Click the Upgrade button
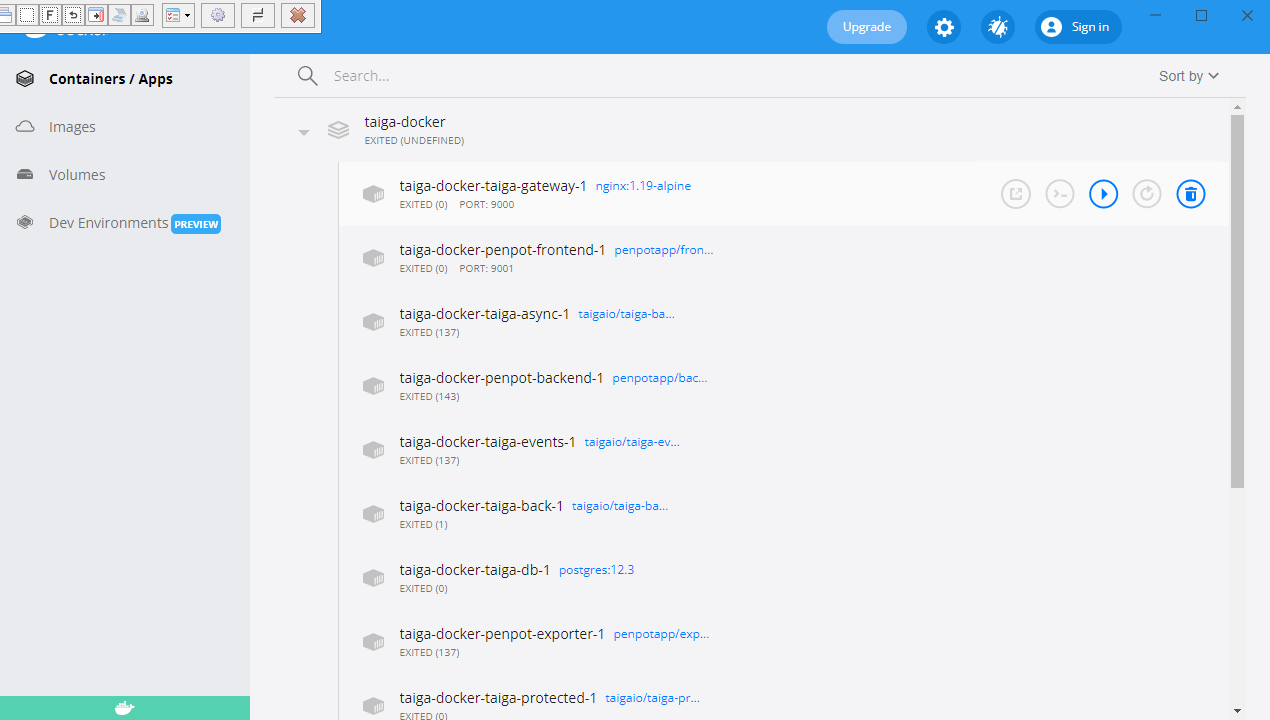This screenshot has height=720, width=1270. tap(867, 27)
